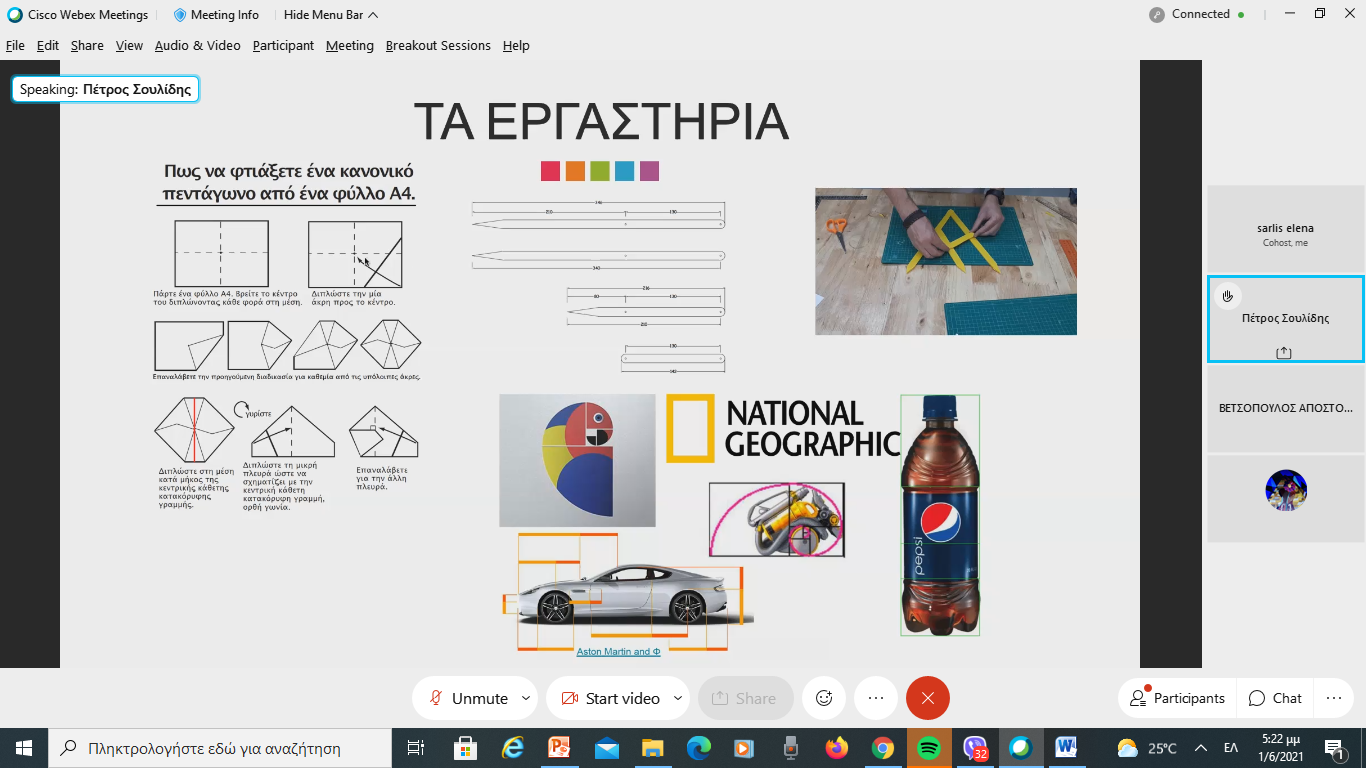The height and width of the screenshot is (768, 1366).
Task: Click the raised hand icon on Πέτρος Σουλίδης
Action: click(x=1227, y=296)
